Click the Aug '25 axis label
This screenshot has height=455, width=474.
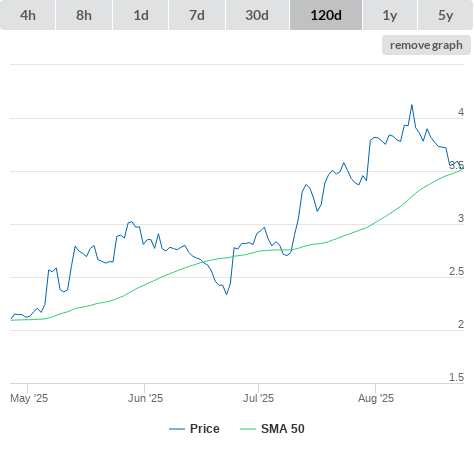(x=376, y=398)
